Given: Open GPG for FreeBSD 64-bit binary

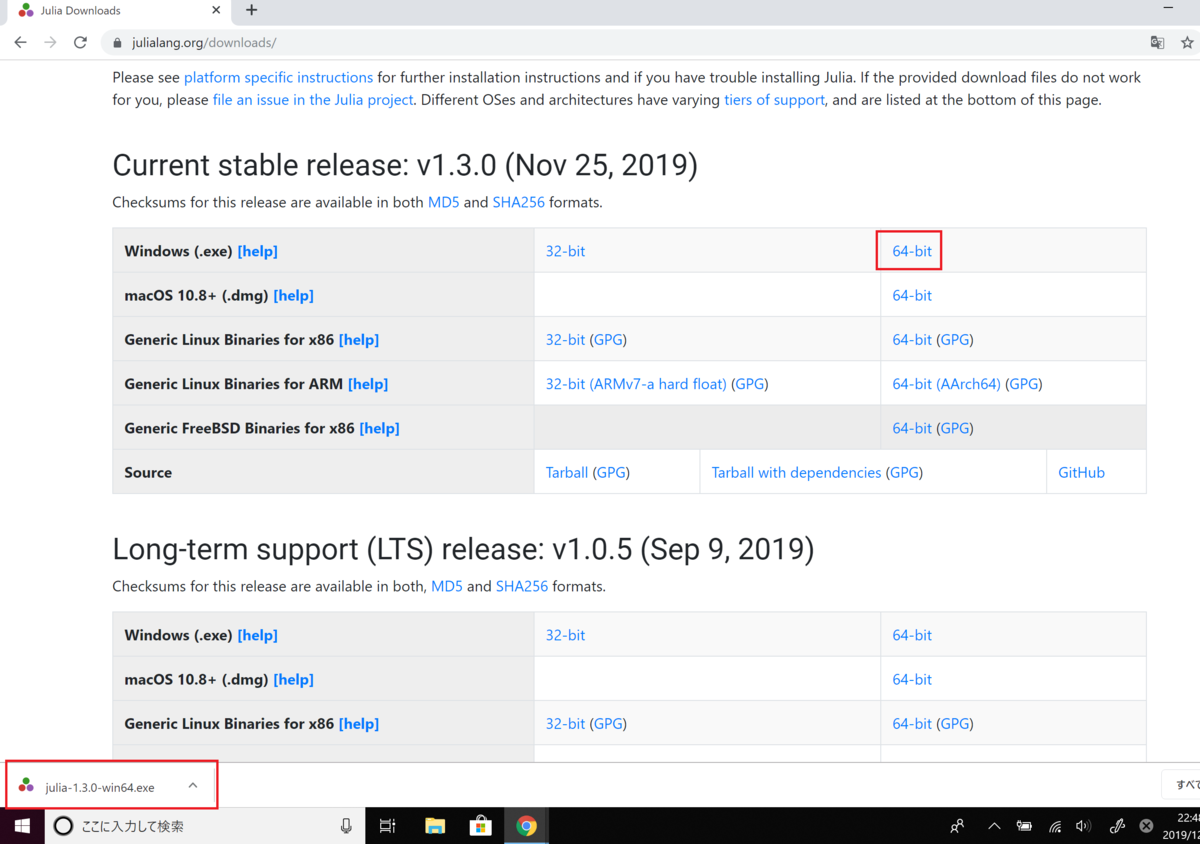Looking at the screenshot, I should click(x=956, y=427).
